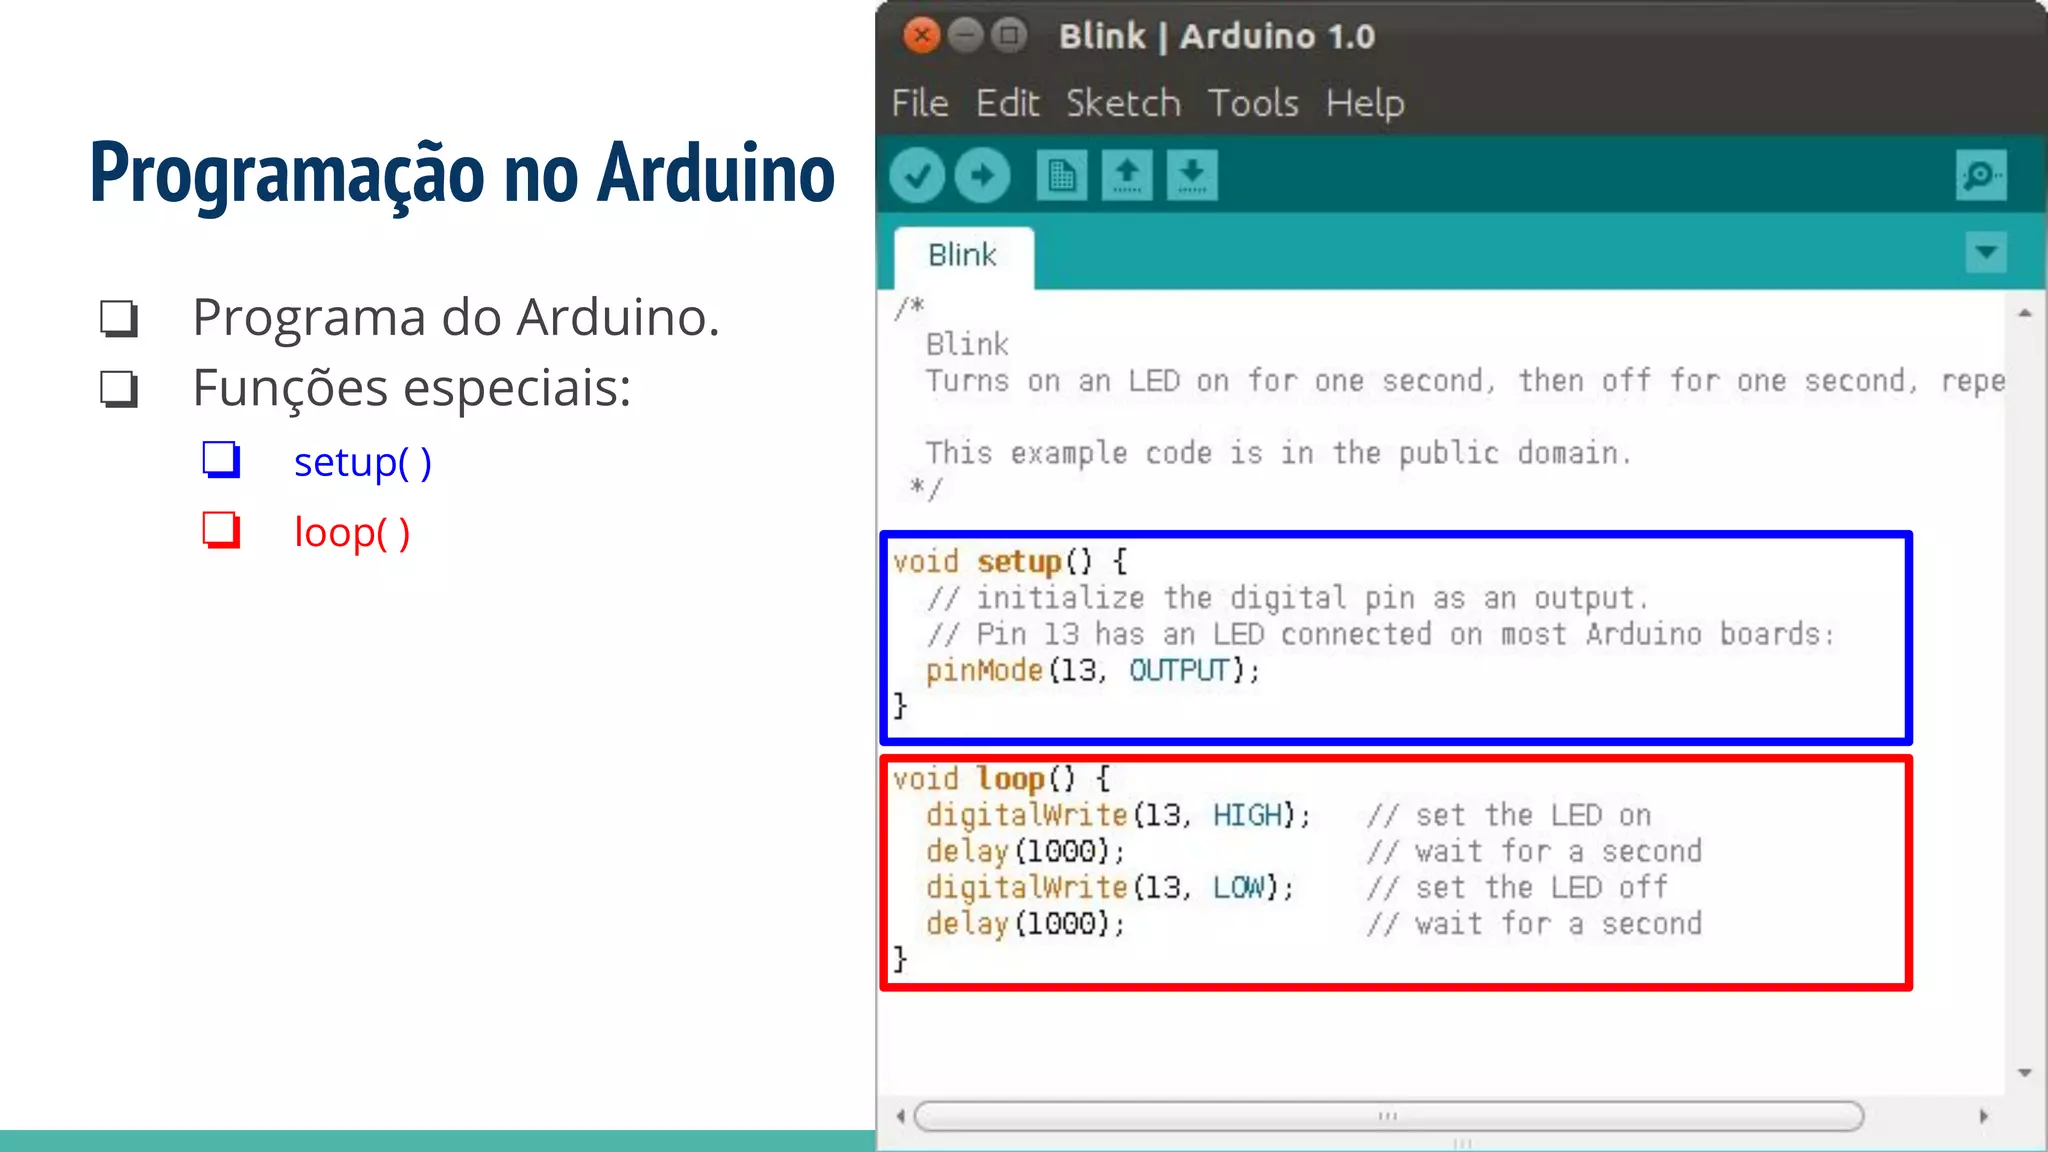Screen dimensions: 2048x1152
Task: Open the Sketch menu
Action: pyautogui.click(x=1123, y=103)
